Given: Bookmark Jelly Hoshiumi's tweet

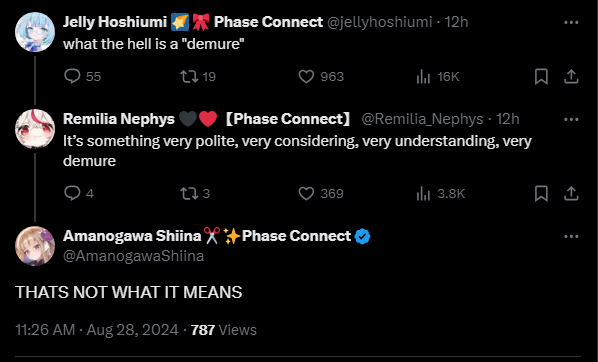Looking at the screenshot, I should (x=541, y=77).
